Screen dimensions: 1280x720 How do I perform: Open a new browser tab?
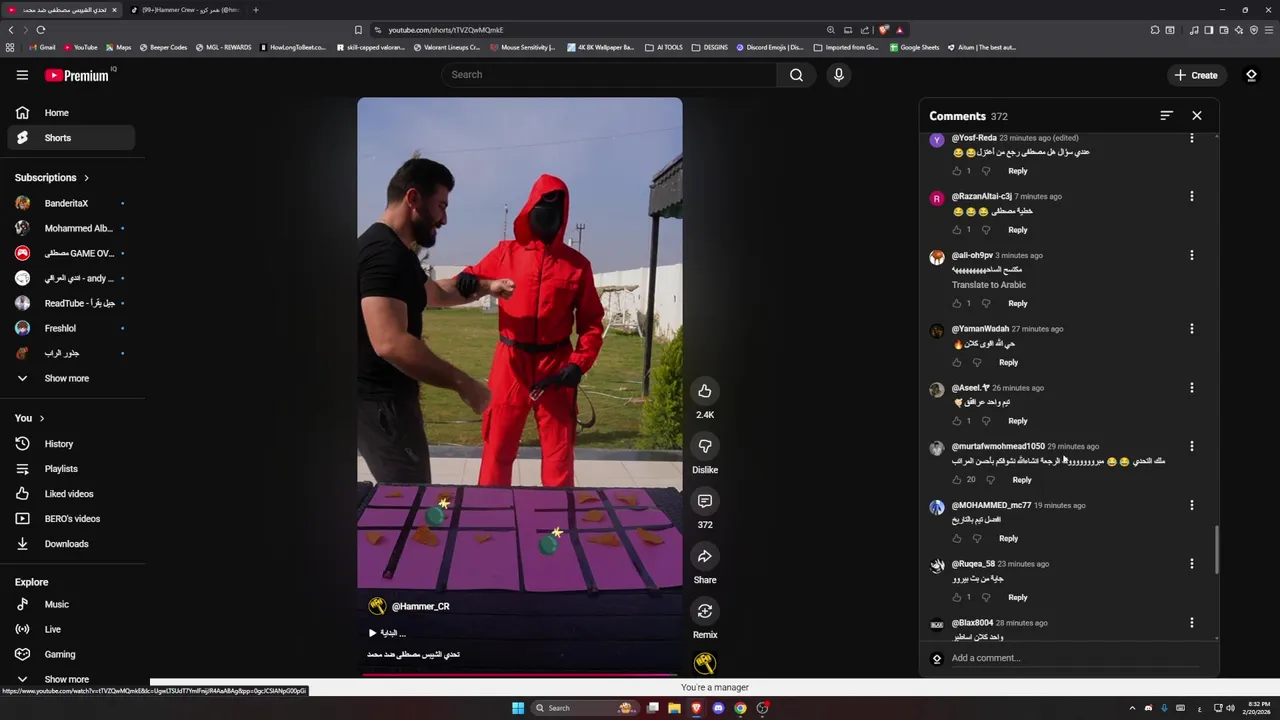click(255, 10)
